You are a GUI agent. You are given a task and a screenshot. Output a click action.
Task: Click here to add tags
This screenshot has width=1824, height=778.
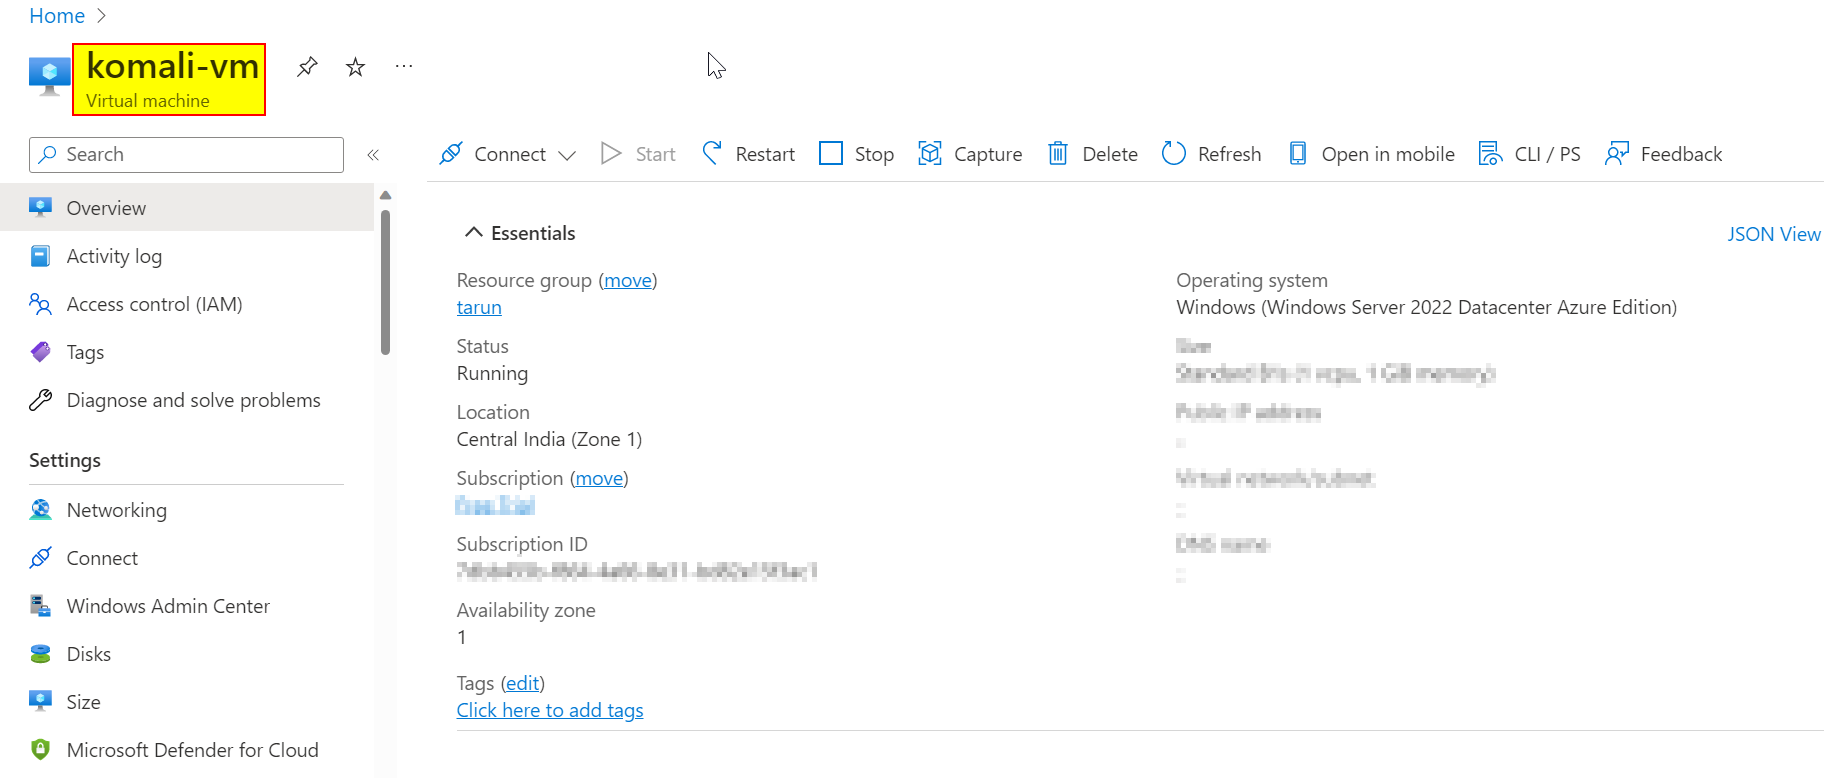coord(550,711)
